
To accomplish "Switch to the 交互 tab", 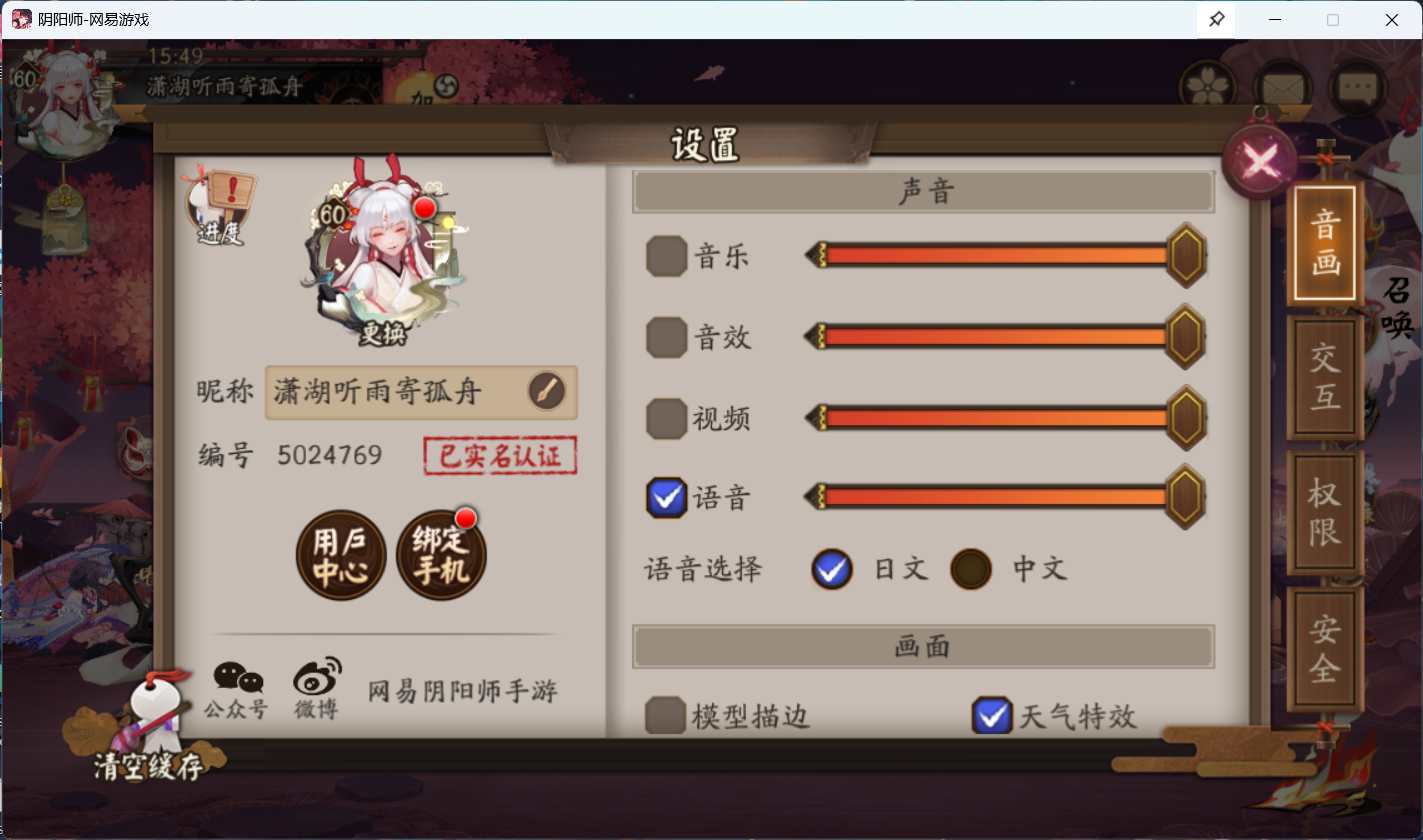I will (1325, 378).
